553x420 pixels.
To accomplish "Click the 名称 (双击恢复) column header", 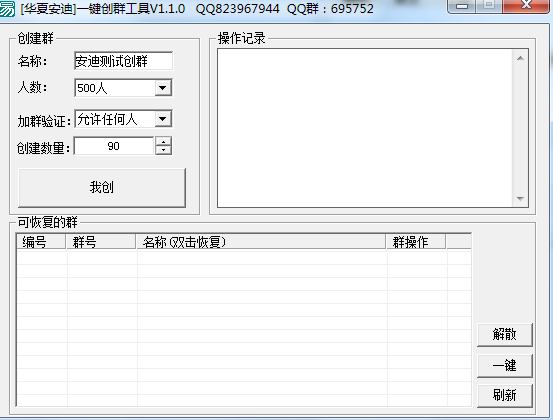I will (261, 242).
